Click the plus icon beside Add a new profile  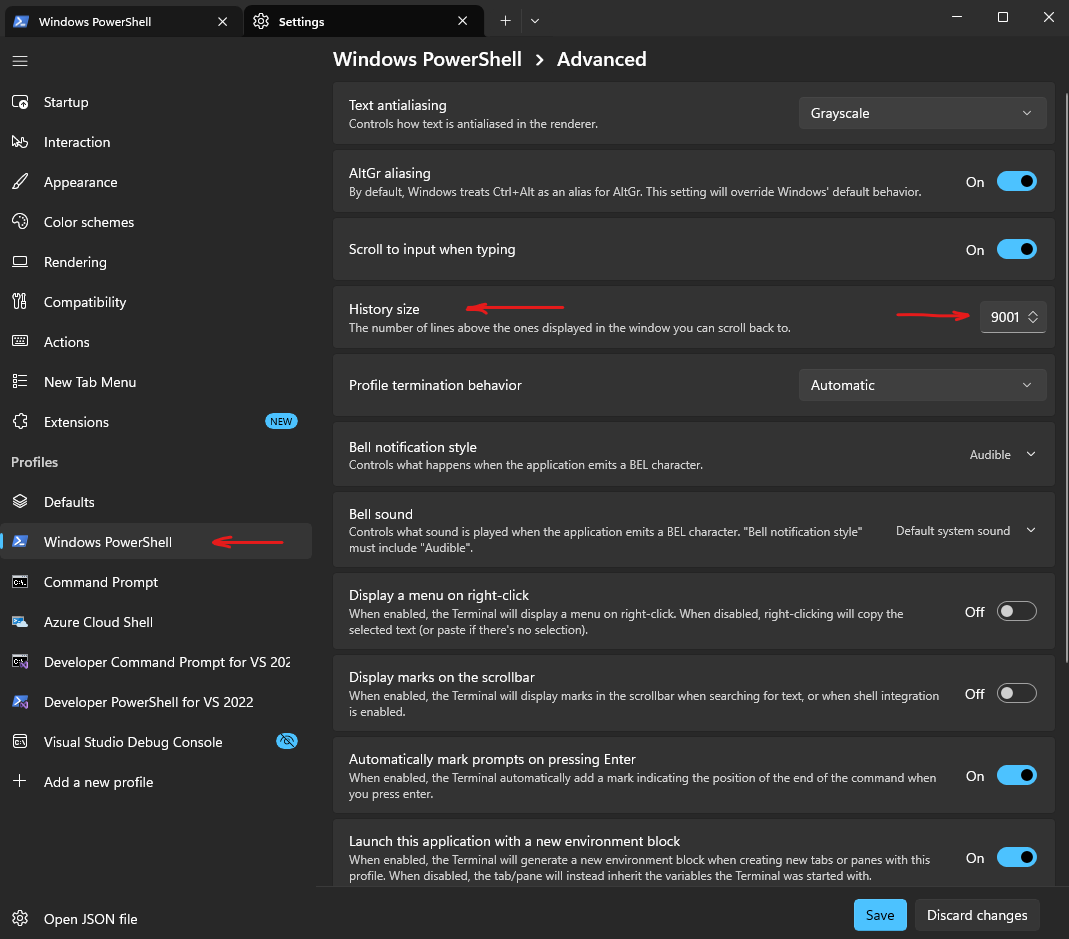[20, 781]
